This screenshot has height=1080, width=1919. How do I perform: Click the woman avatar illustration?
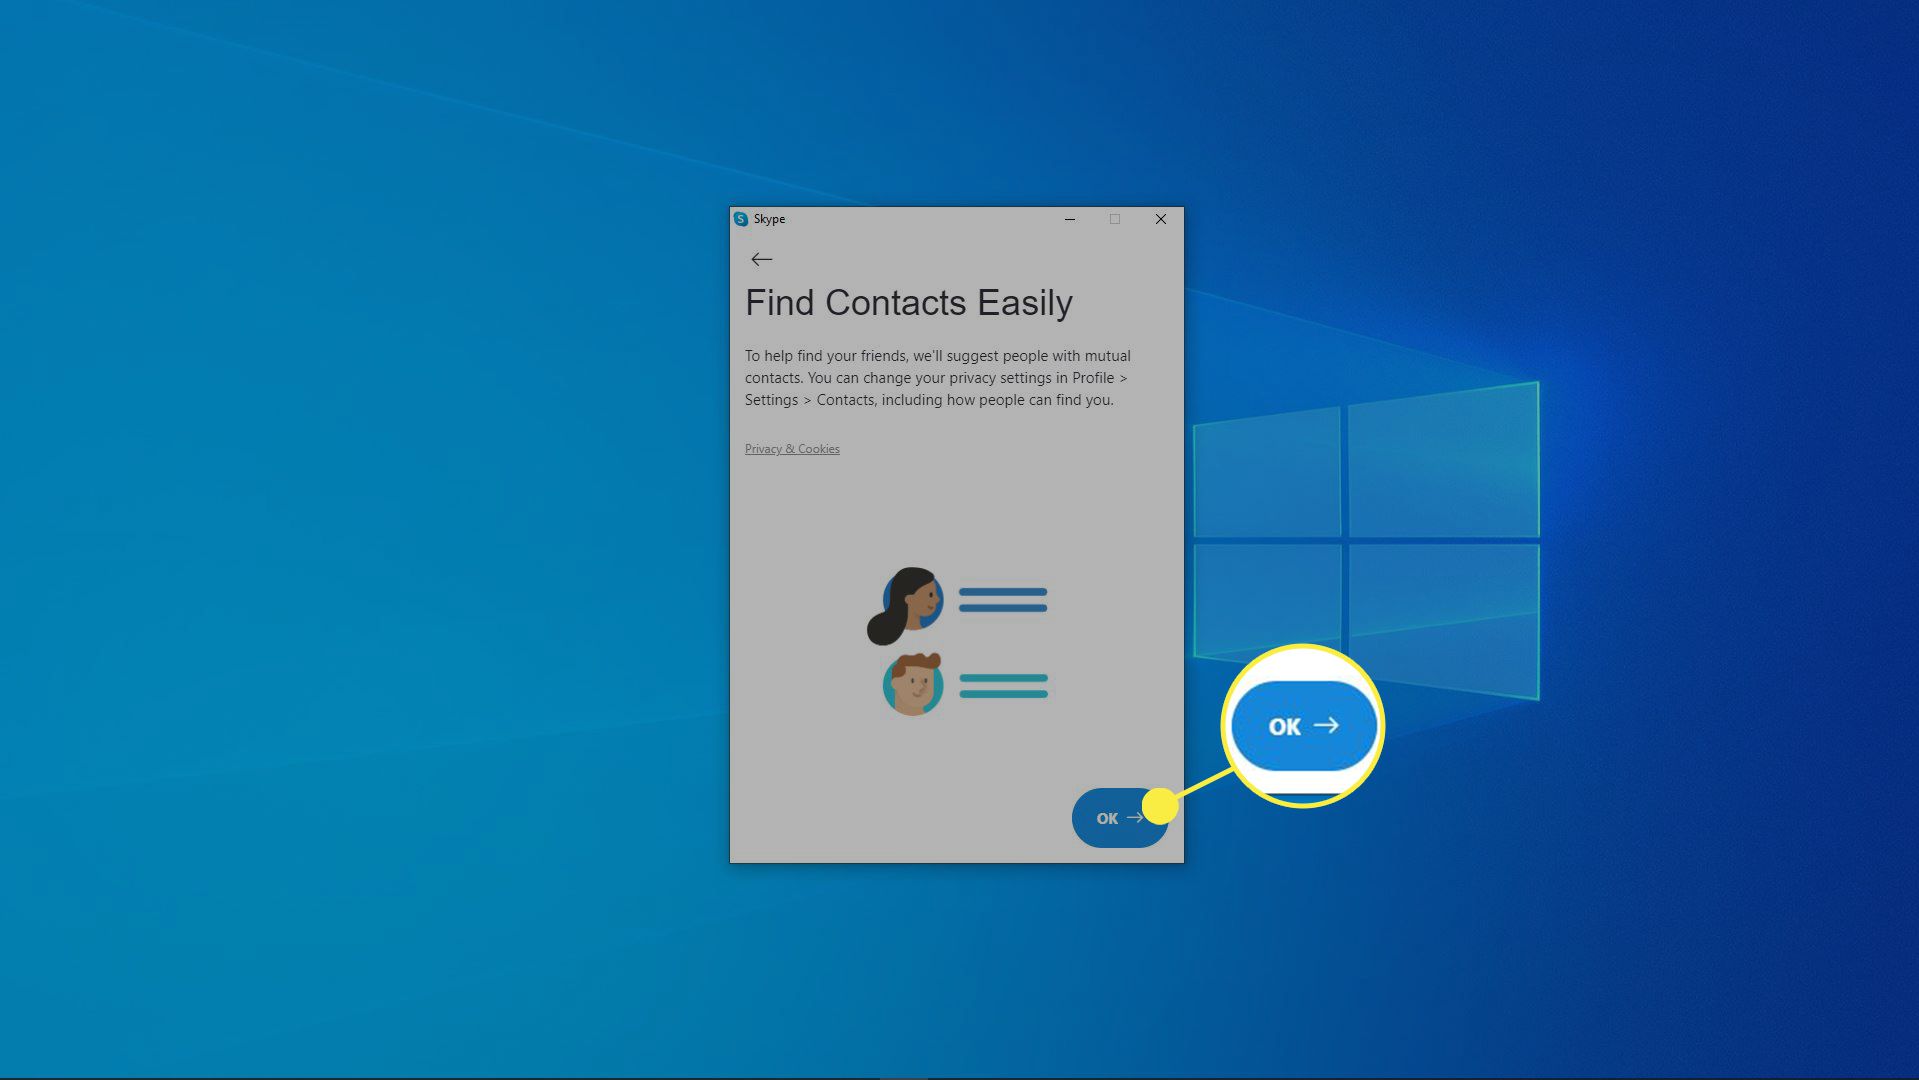[x=908, y=603]
